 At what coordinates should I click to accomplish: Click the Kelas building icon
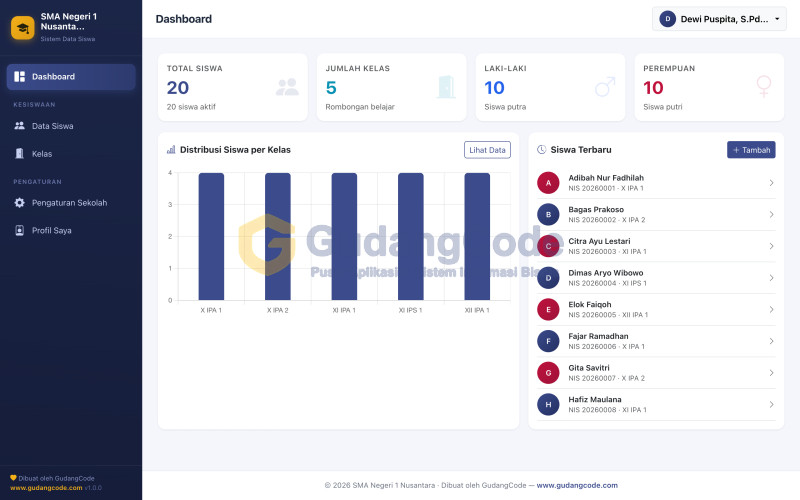(19, 154)
